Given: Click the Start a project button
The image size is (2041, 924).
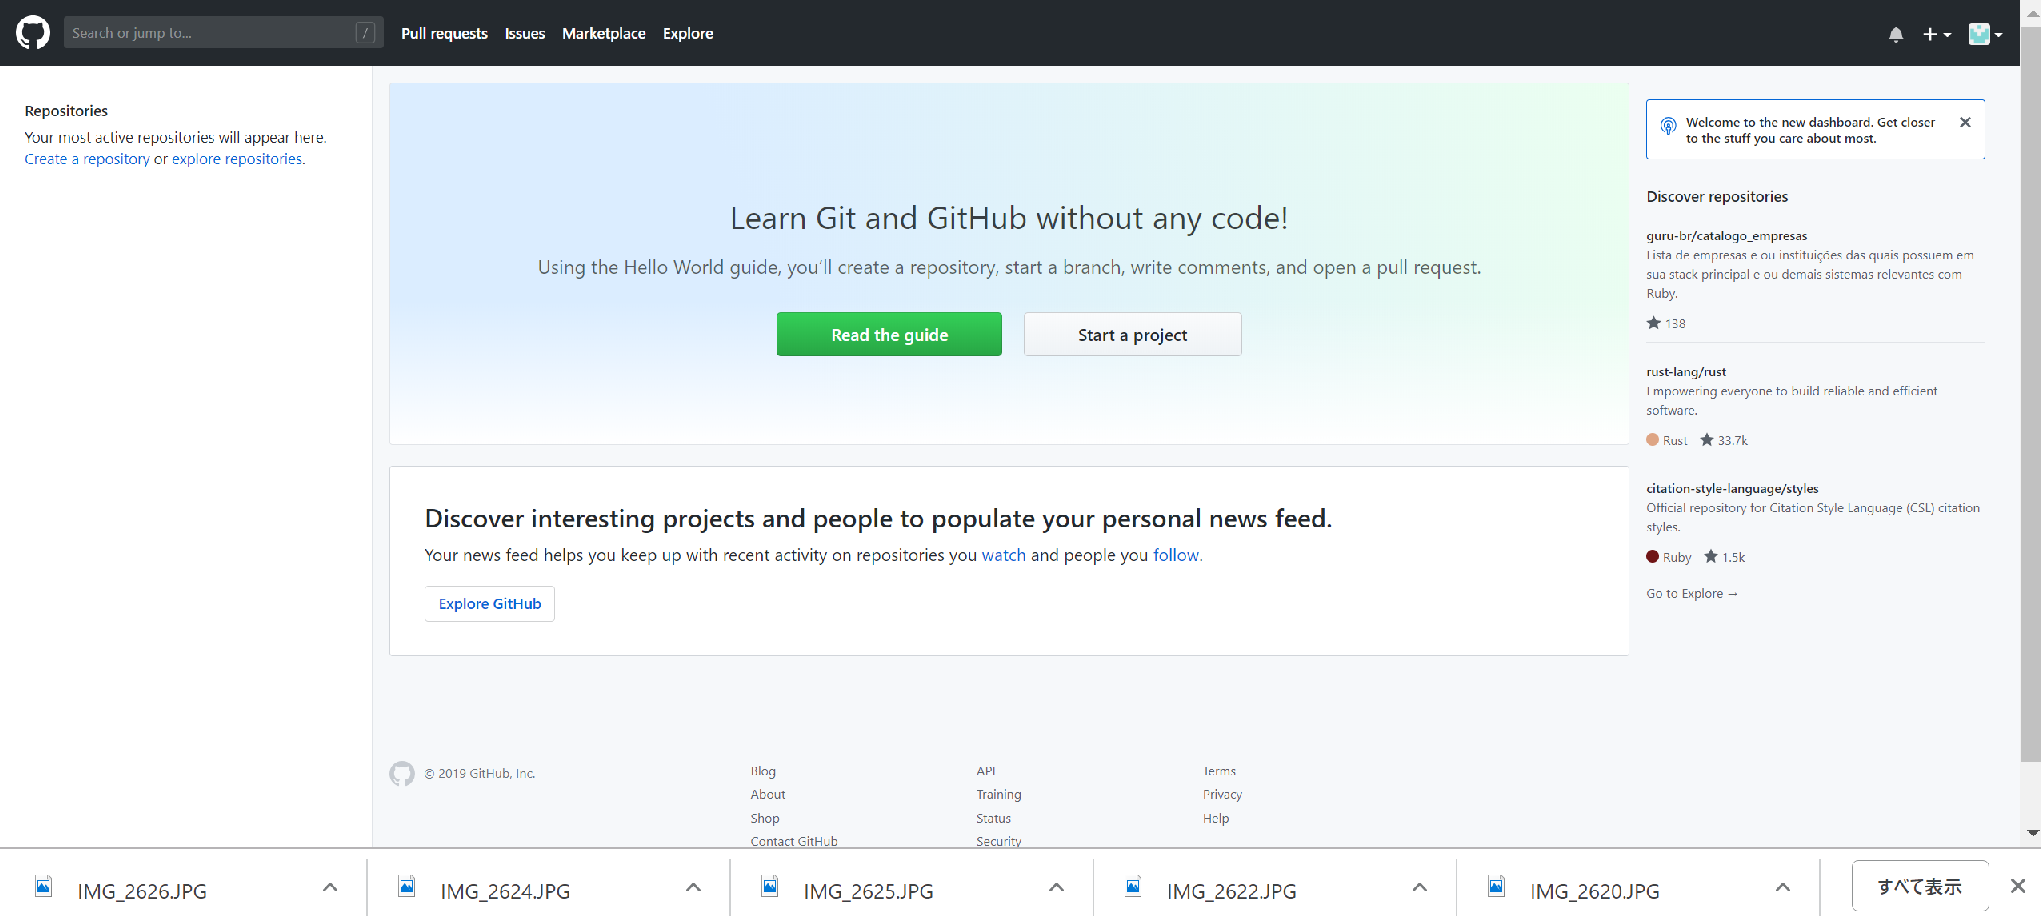Looking at the screenshot, I should click(x=1132, y=335).
